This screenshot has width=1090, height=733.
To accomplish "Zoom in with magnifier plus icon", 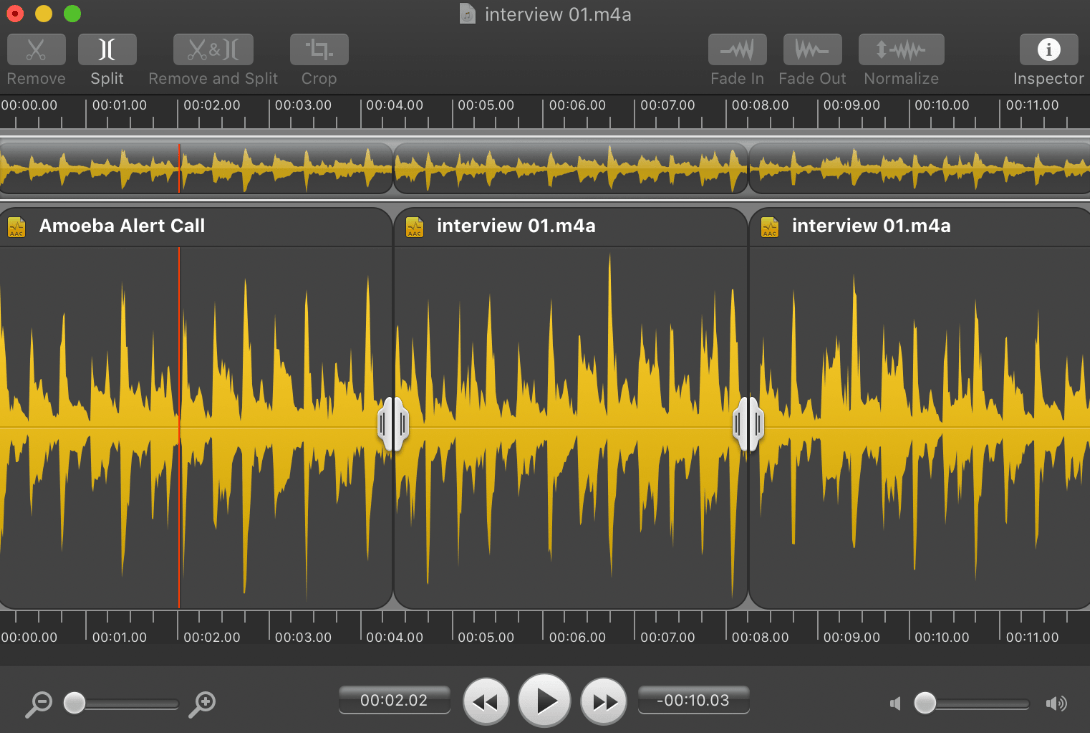I will click(x=202, y=704).
